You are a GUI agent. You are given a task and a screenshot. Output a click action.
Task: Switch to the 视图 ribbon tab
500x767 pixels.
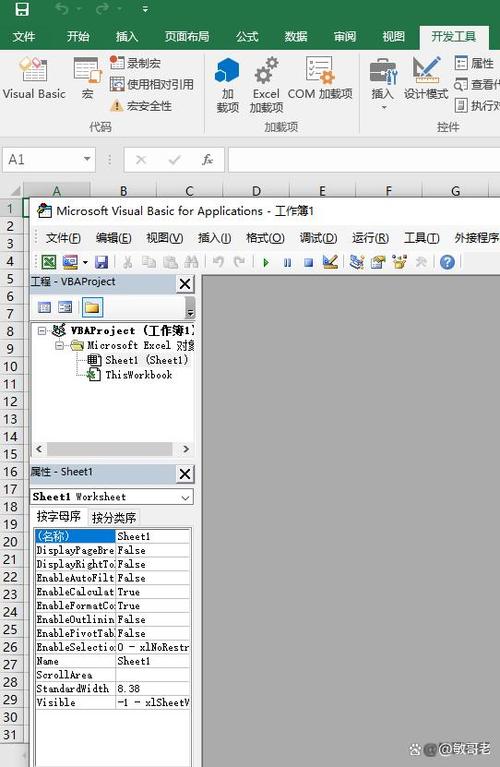coord(394,37)
